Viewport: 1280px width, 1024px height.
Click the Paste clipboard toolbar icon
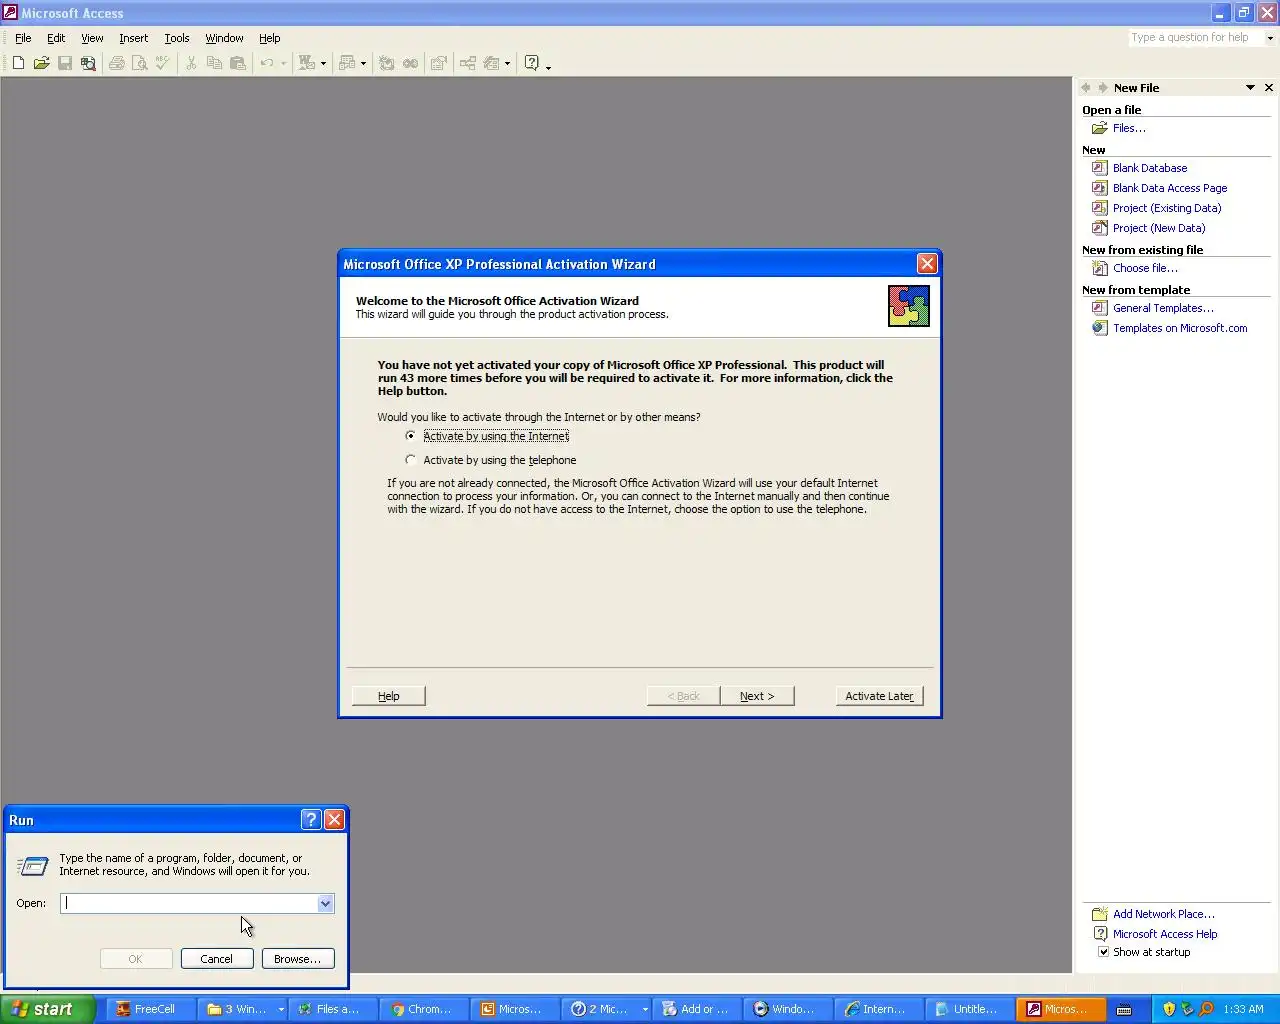click(x=238, y=63)
